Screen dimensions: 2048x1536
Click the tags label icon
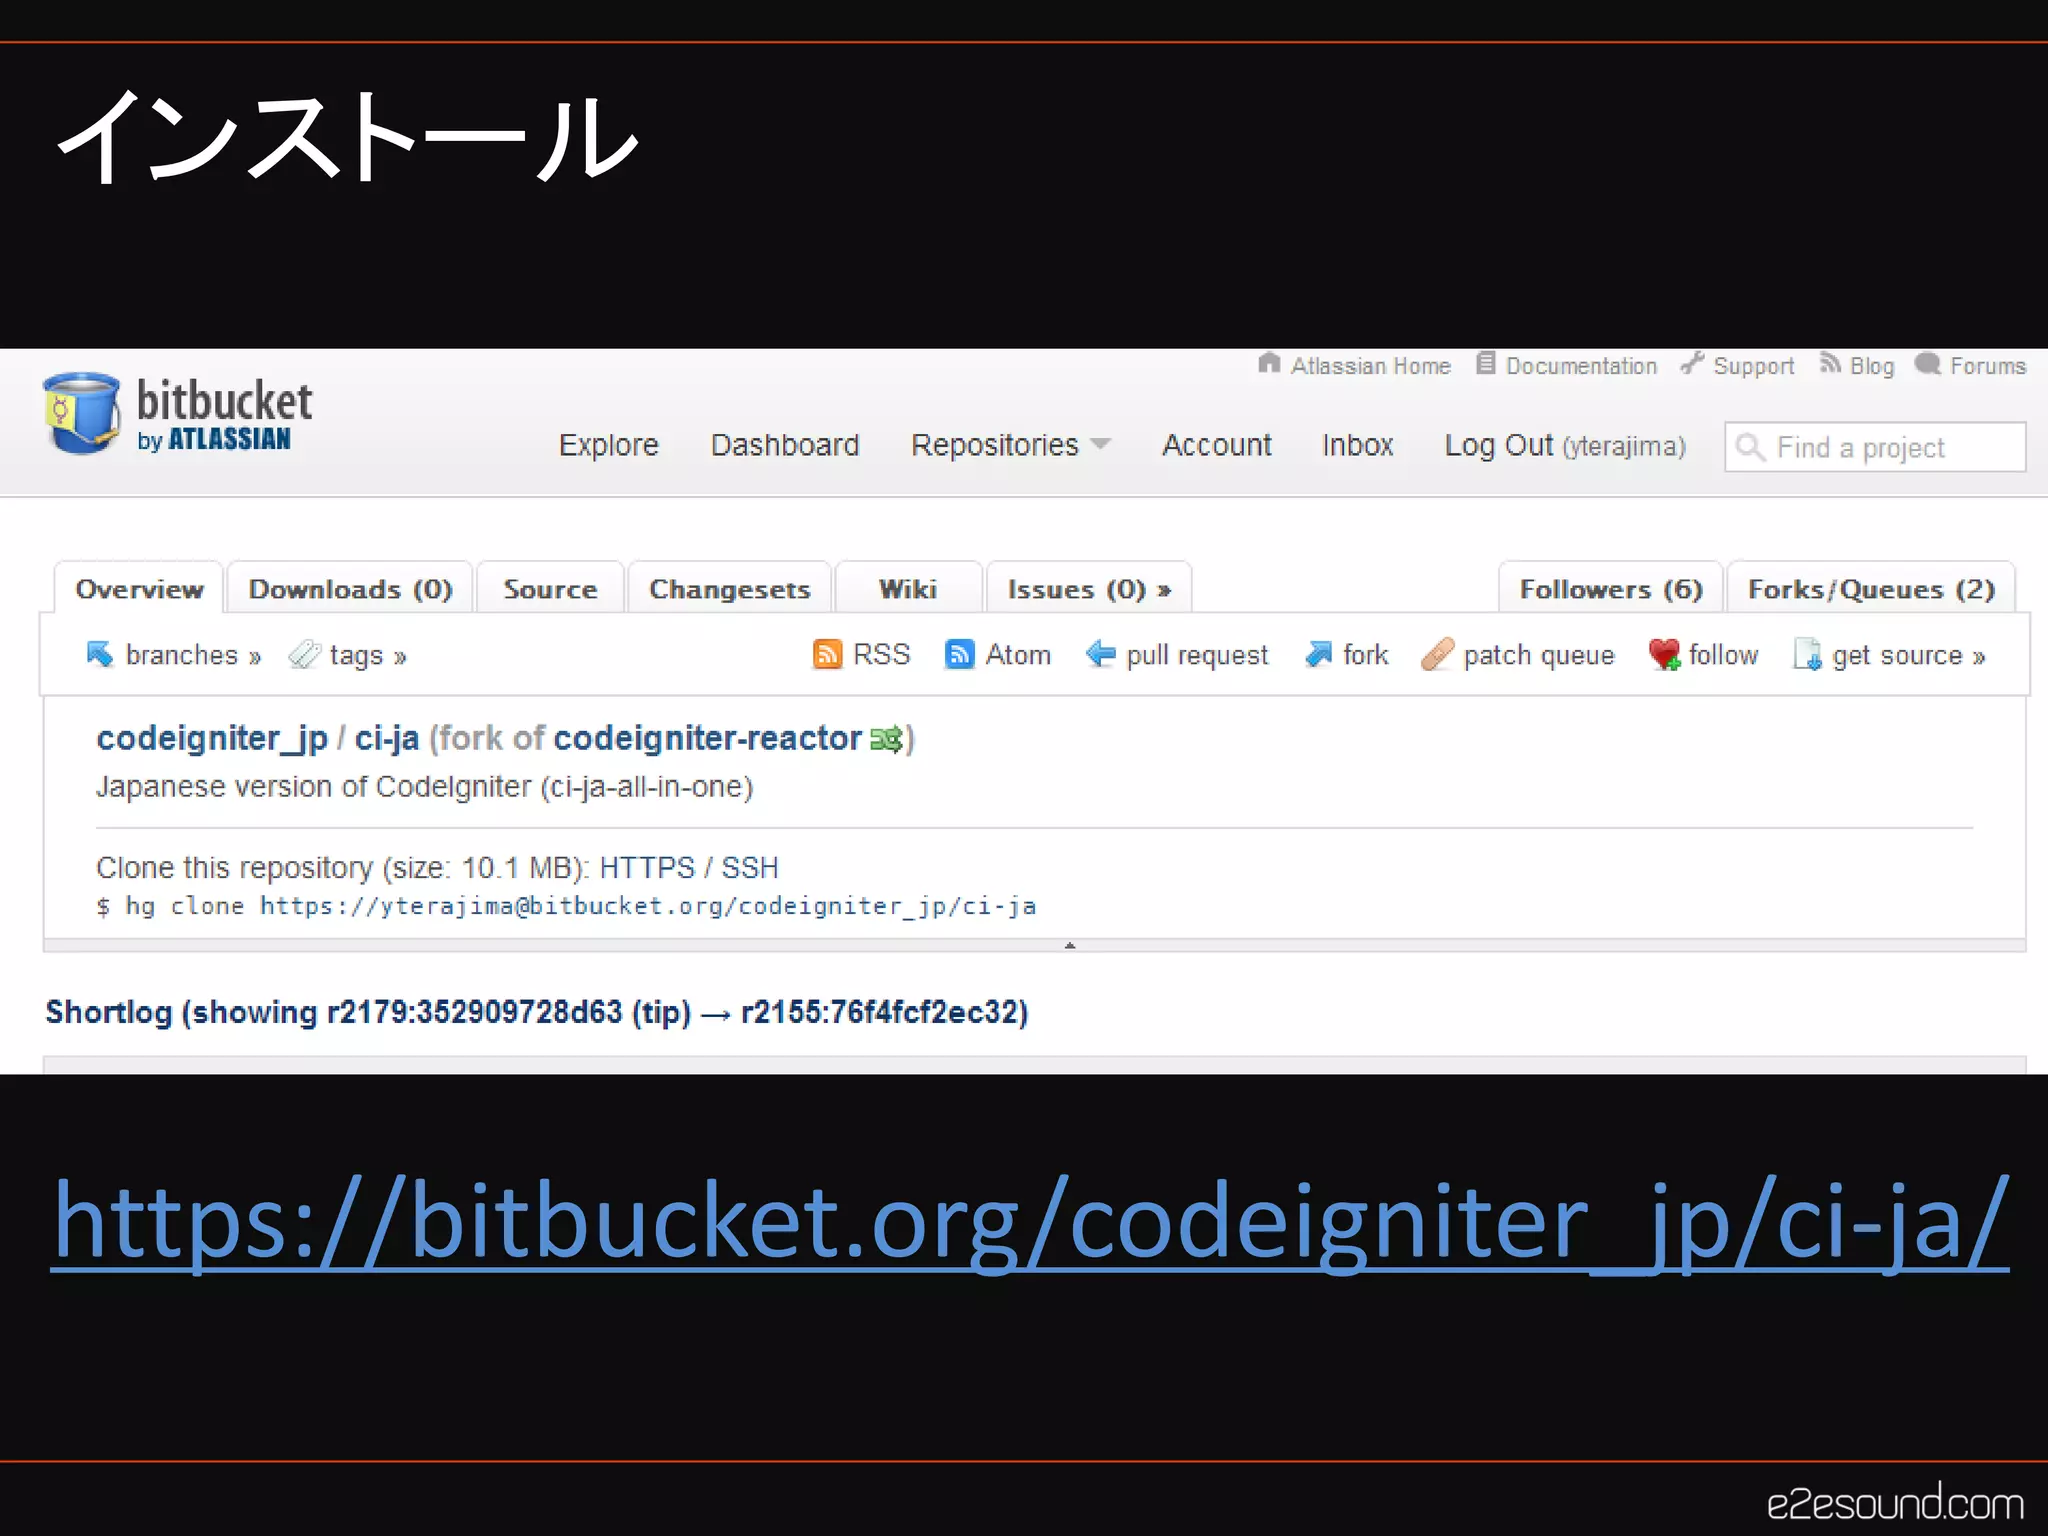point(304,654)
